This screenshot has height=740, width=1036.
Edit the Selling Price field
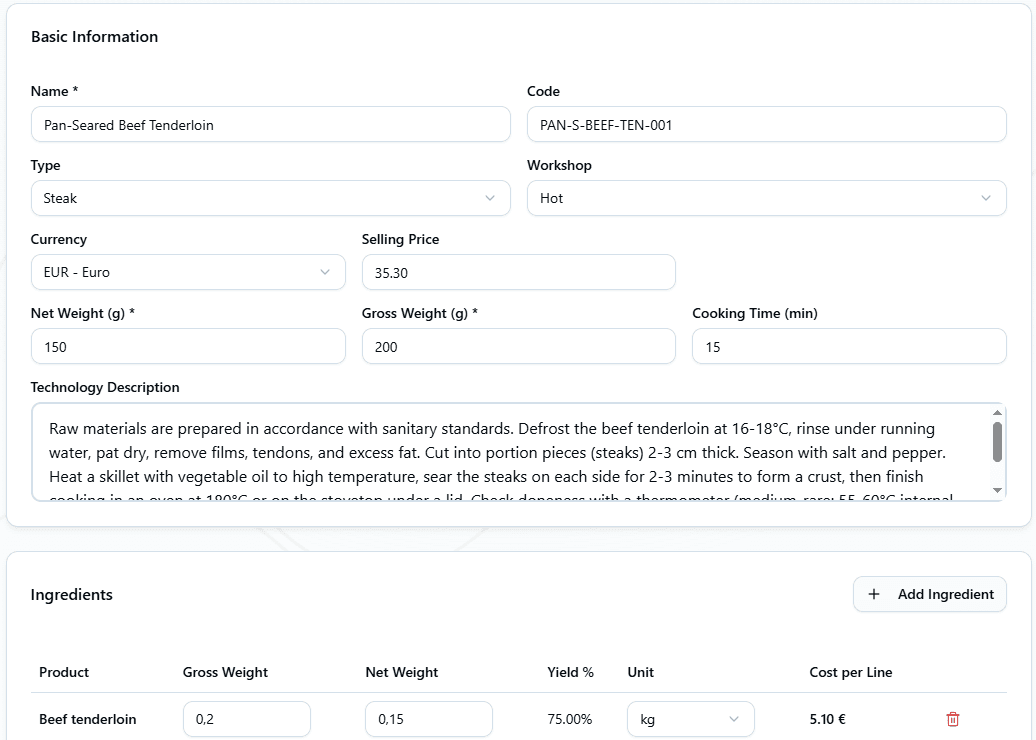(518, 272)
